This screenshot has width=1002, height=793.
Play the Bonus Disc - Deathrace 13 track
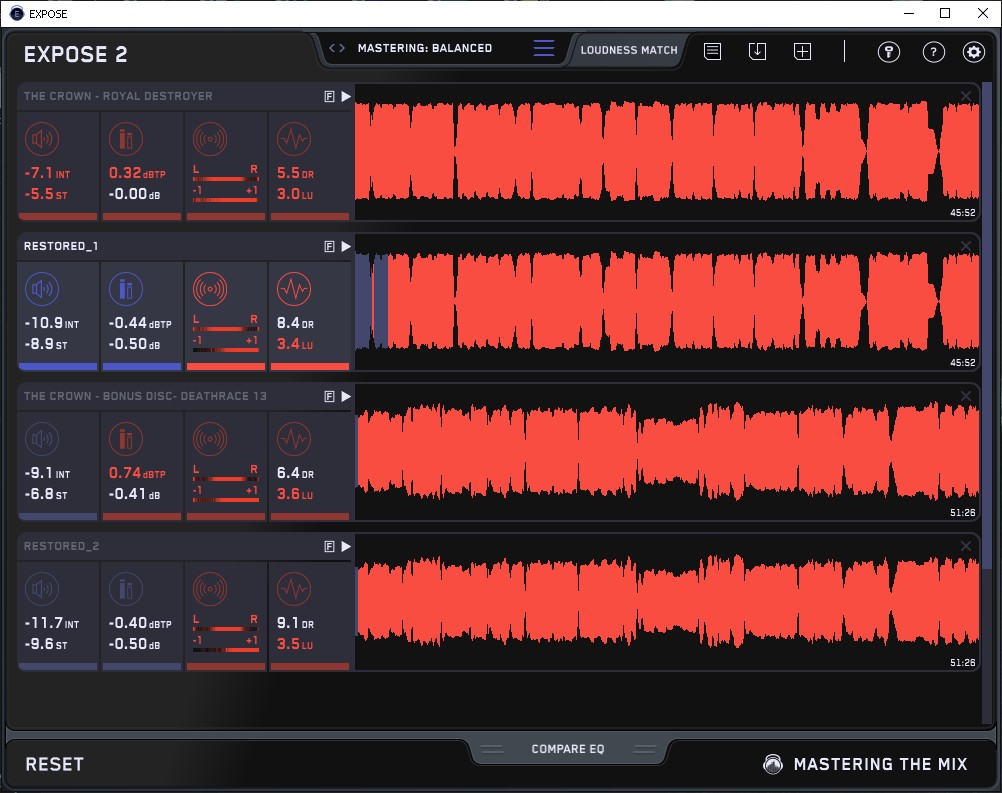pyautogui.click(x=346, y=397)
